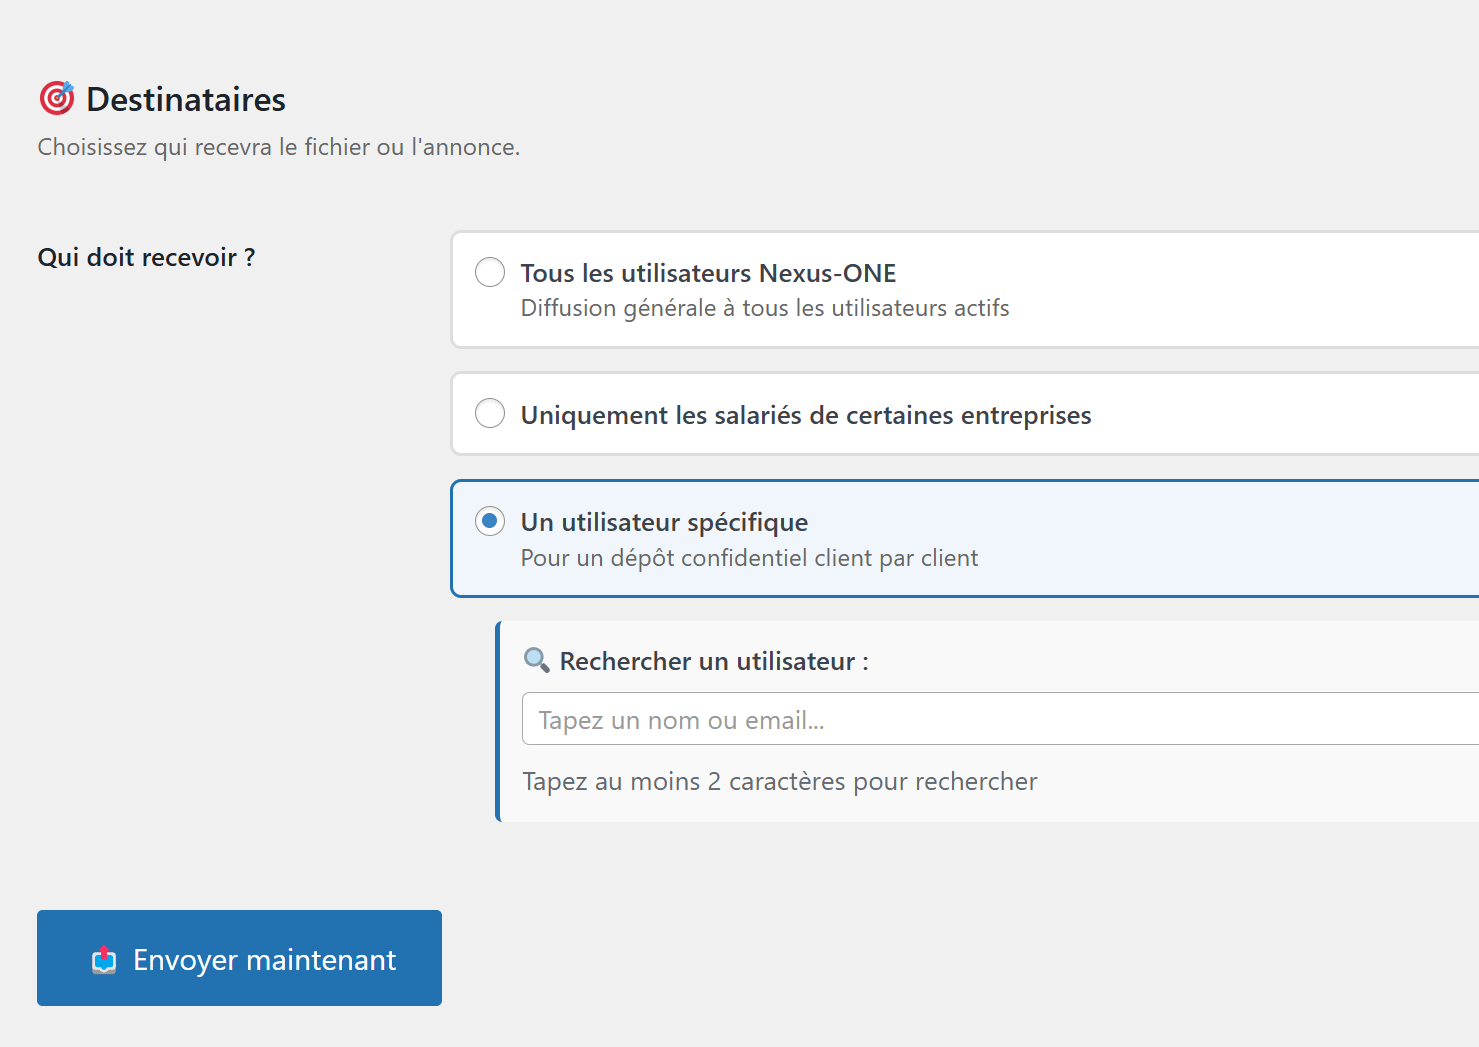
Task: Click the 'Choisissez qui recevra le fichier' subtitle
Action: pyautogui.click(x=278, y=147)
